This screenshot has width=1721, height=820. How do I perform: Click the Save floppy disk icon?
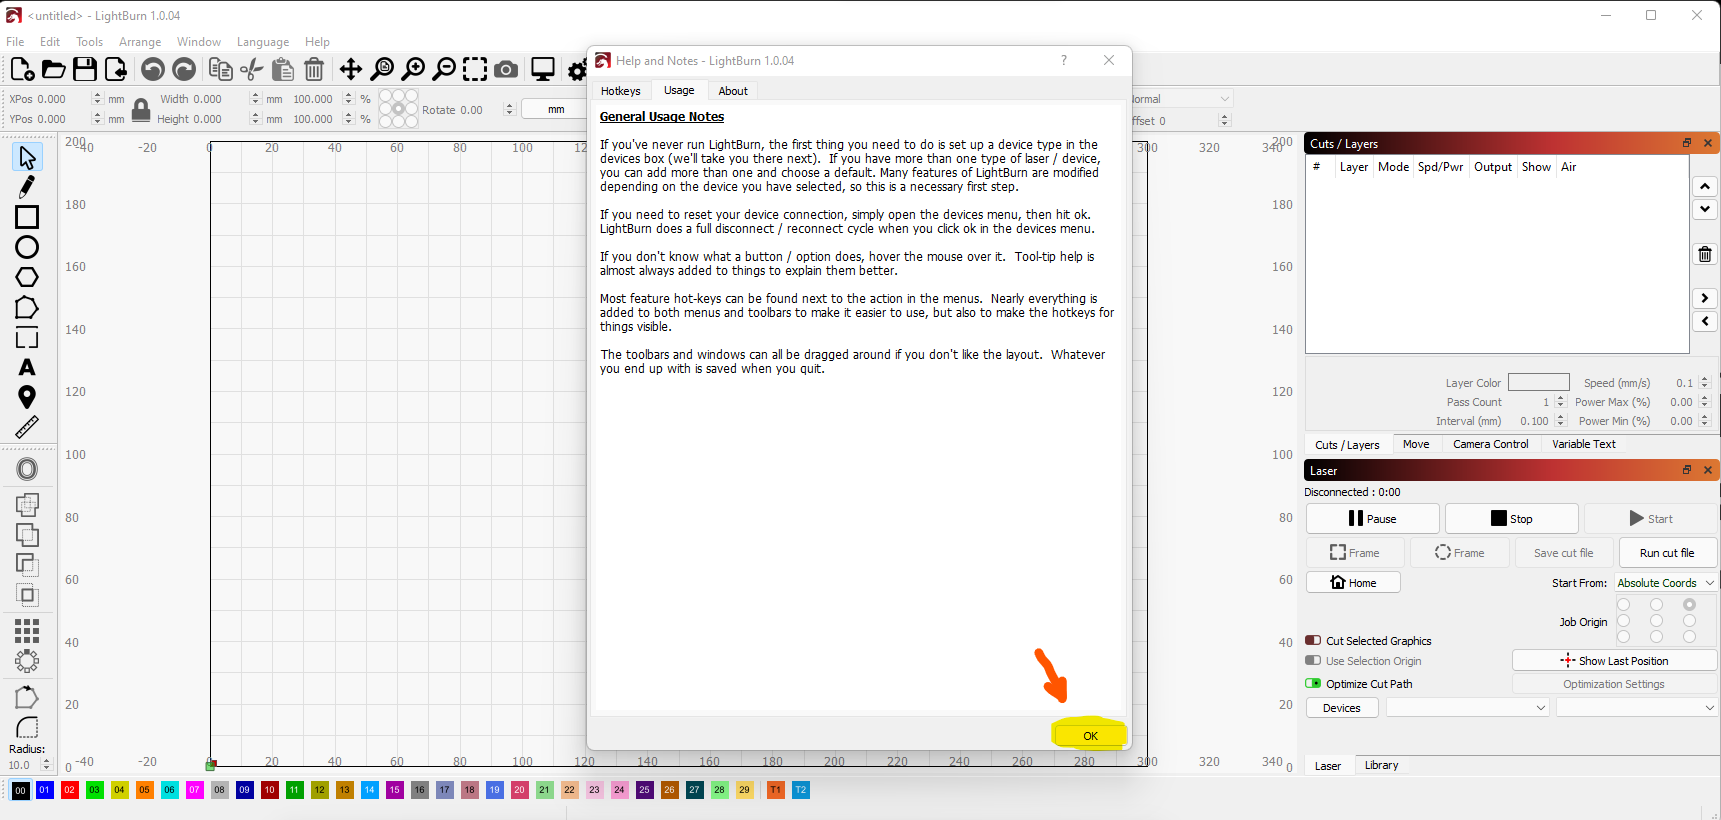[85, 69]
